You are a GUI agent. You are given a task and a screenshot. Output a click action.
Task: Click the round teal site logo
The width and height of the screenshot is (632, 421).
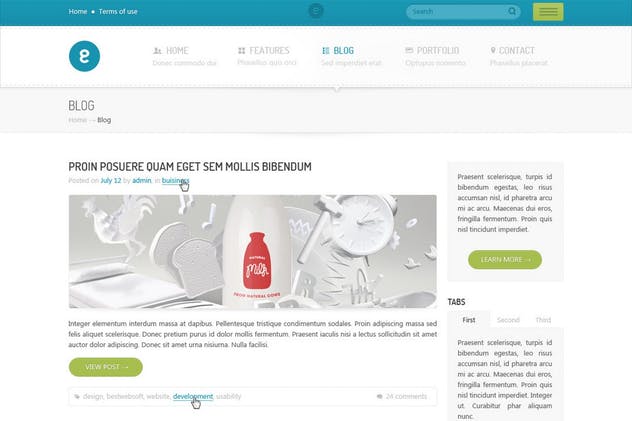point(84,56)
